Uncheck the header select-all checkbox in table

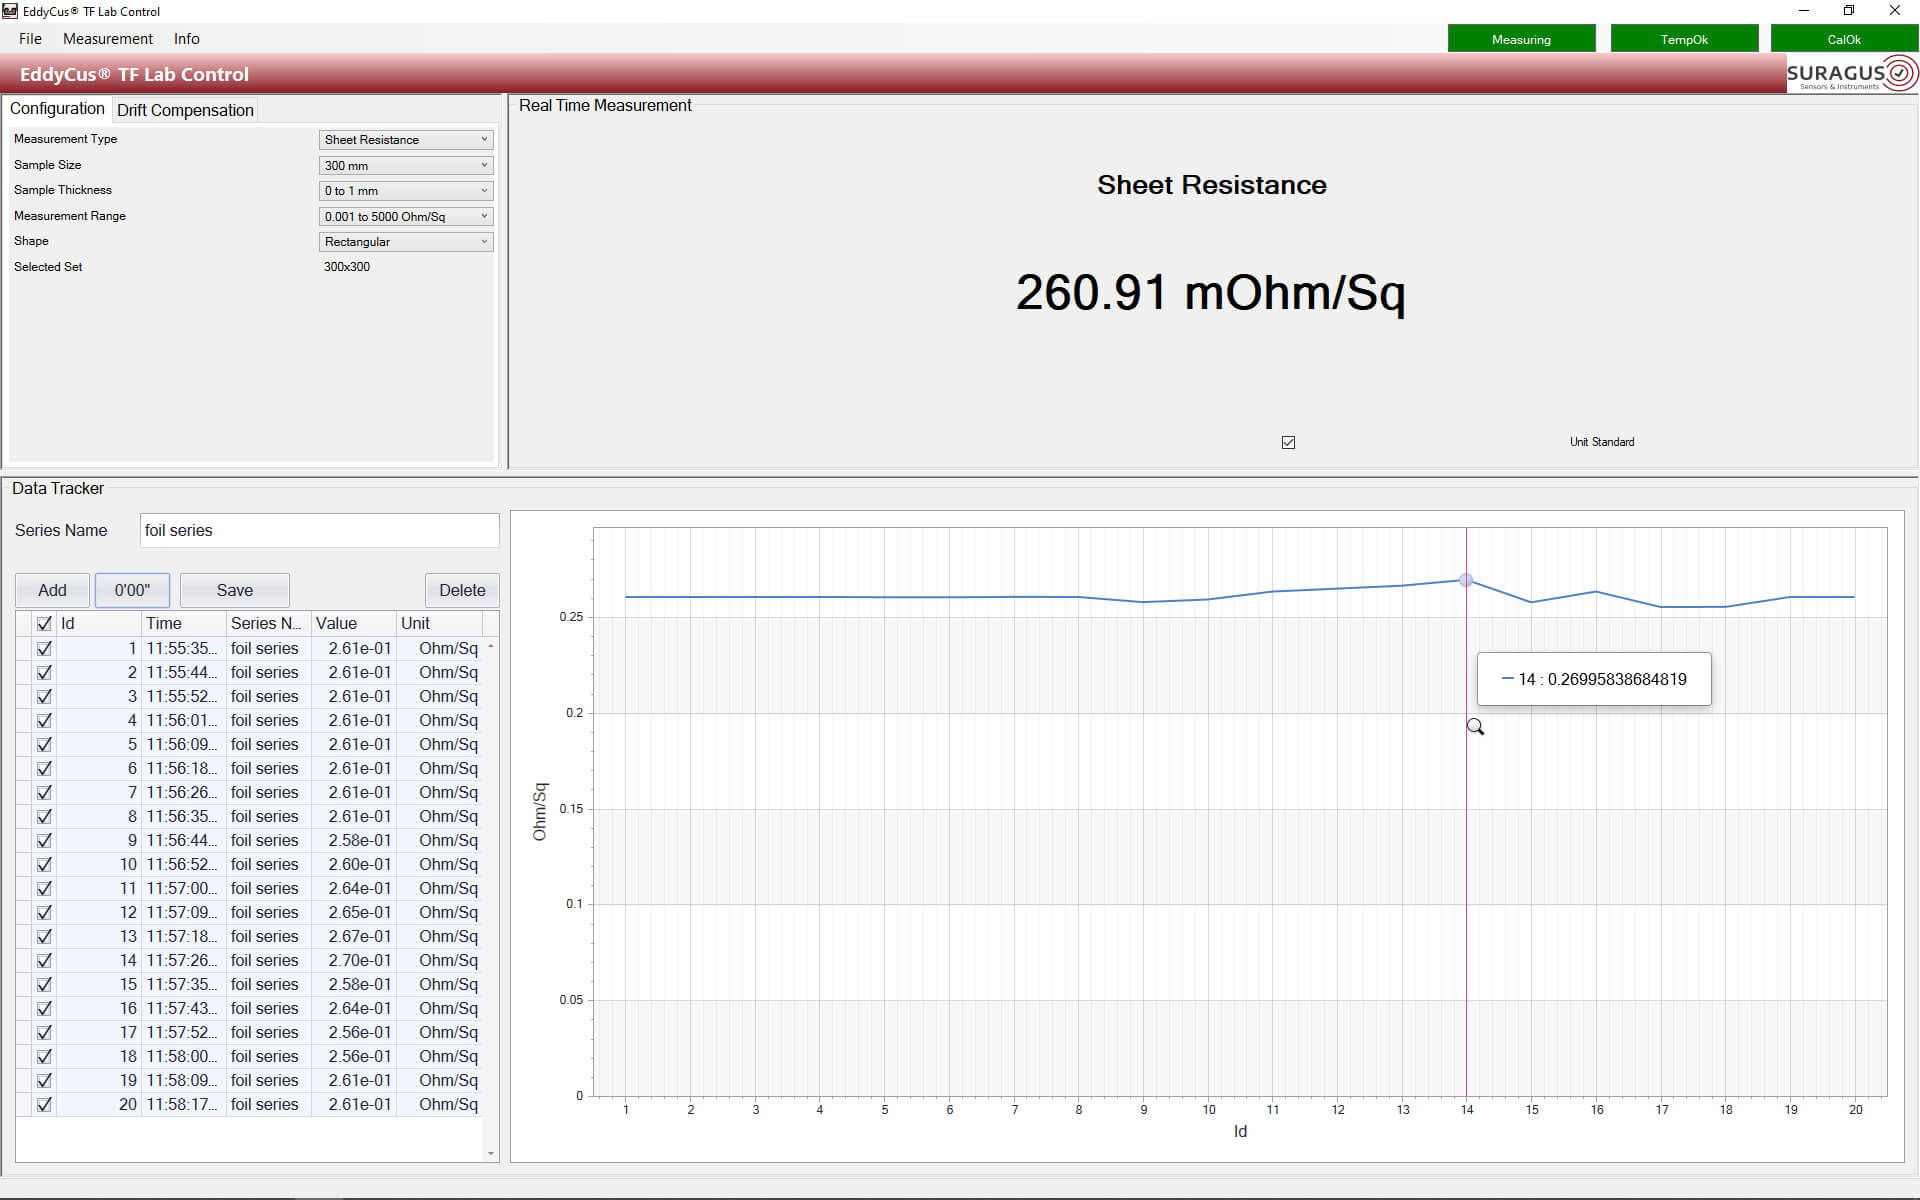click(44, 623)
